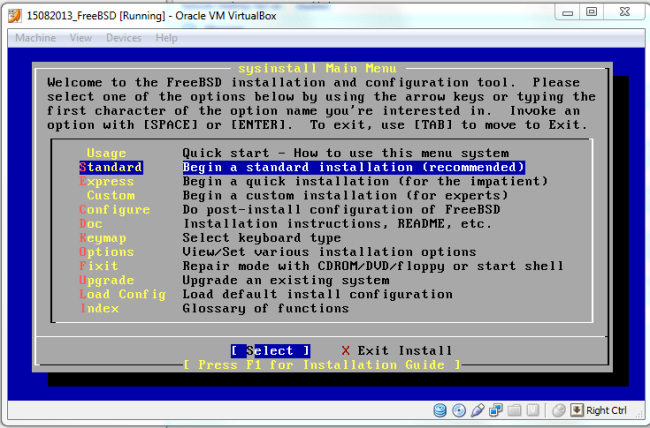650x428 pixels.
Task: Click the host key arrow icon
Action: click(x=576, y=411)
